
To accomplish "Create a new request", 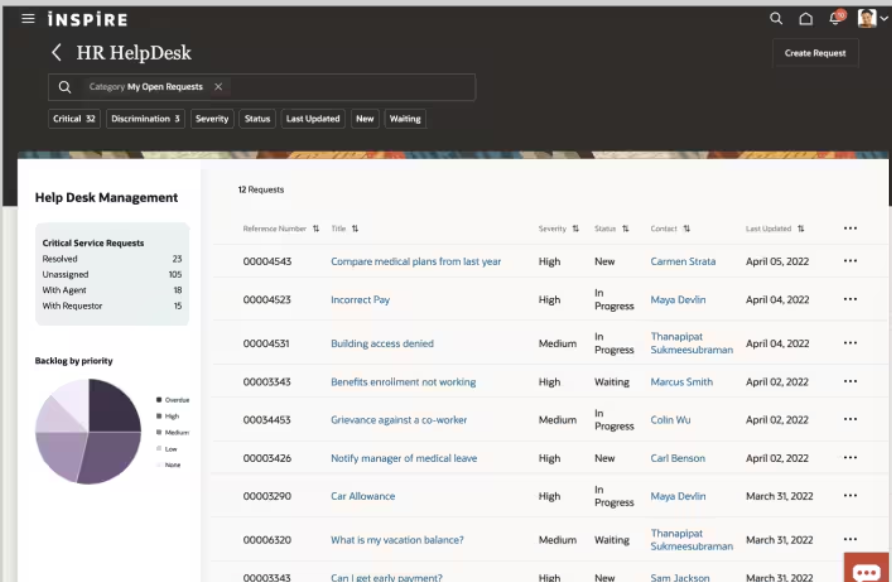I will [x=815, y=53].
